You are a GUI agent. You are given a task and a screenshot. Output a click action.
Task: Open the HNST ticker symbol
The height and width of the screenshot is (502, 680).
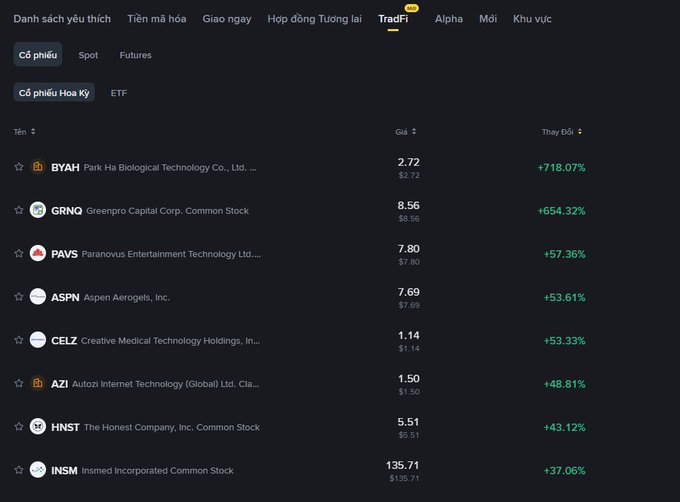pos(65,427)
